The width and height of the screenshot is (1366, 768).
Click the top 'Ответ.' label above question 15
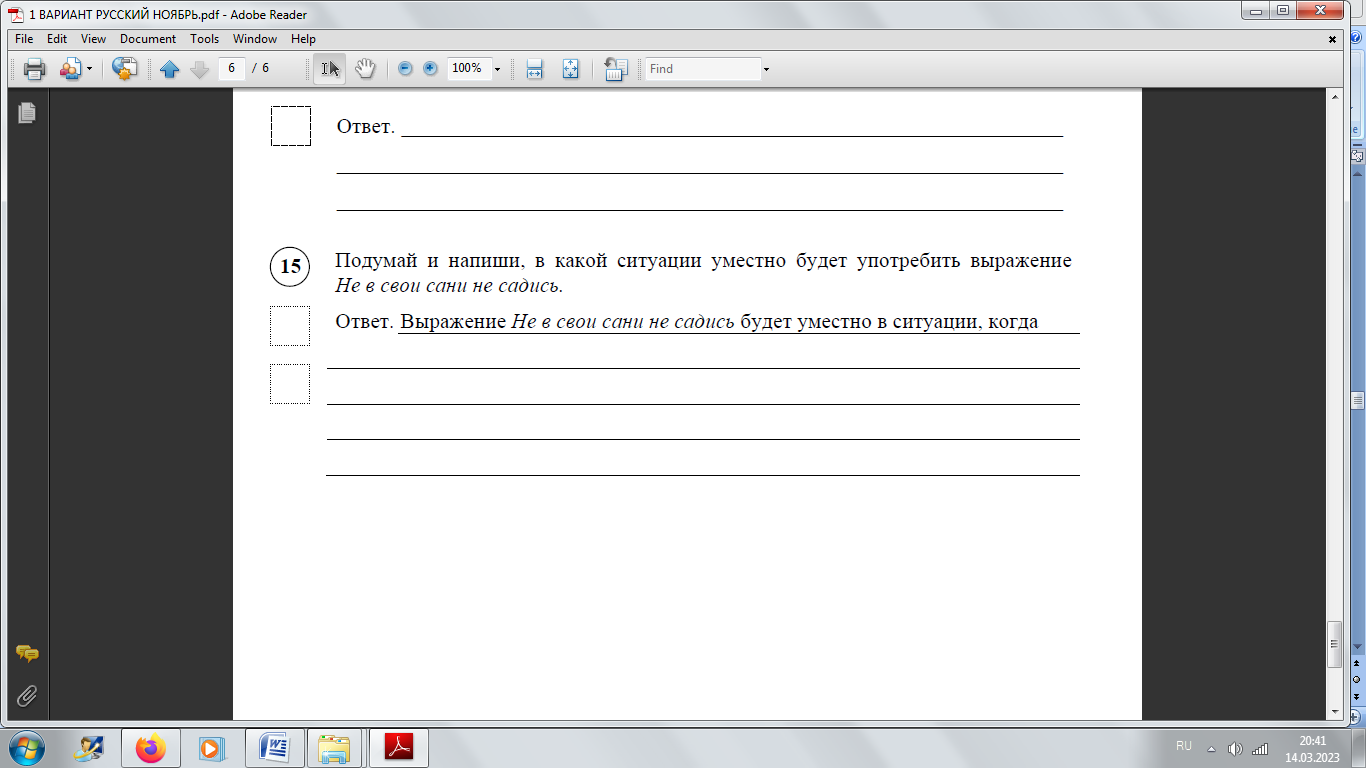click(366, 127)
